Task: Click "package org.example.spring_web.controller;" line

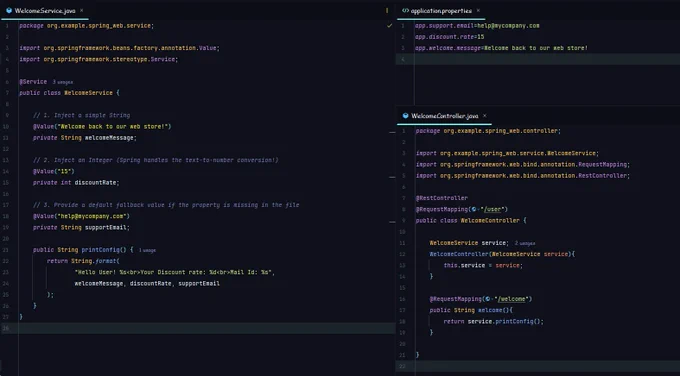Action: point(488,131)
